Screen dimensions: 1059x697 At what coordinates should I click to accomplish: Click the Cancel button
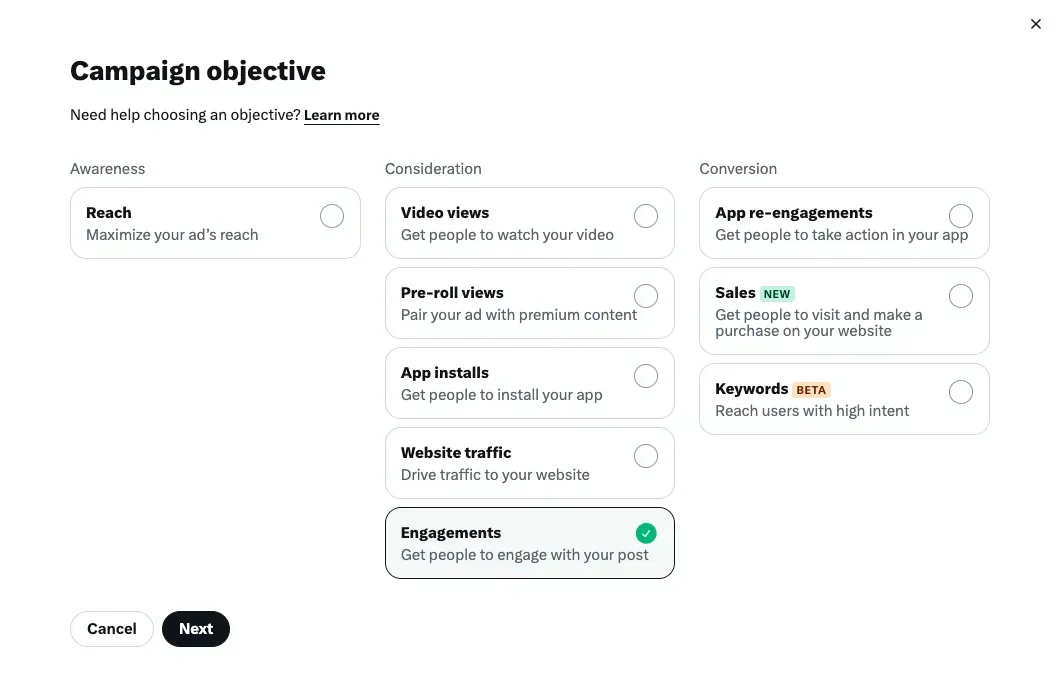click(111, 629)
